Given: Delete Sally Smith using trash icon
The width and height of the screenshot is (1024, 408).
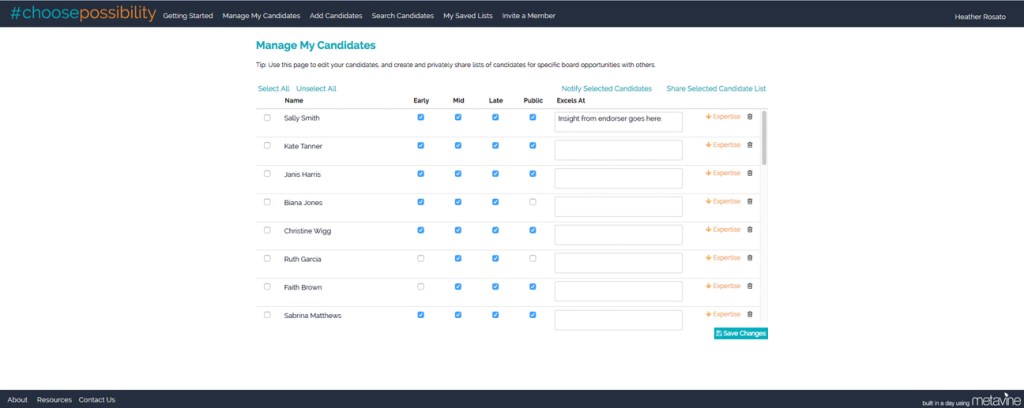Looking at the screenshot, I should click(750, 117).
